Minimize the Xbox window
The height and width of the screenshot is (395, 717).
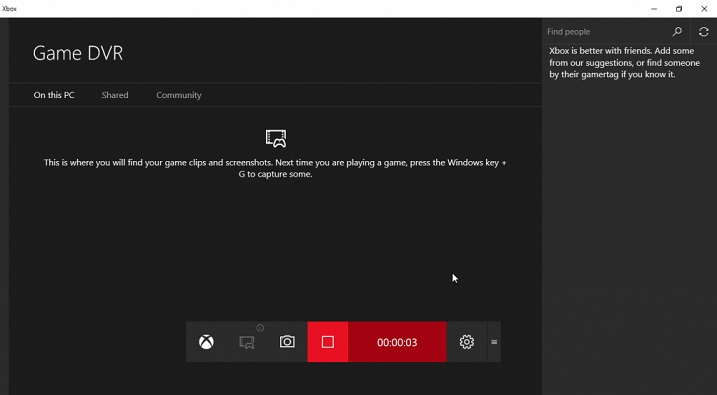pyautogui.click(x=654, y=9)
